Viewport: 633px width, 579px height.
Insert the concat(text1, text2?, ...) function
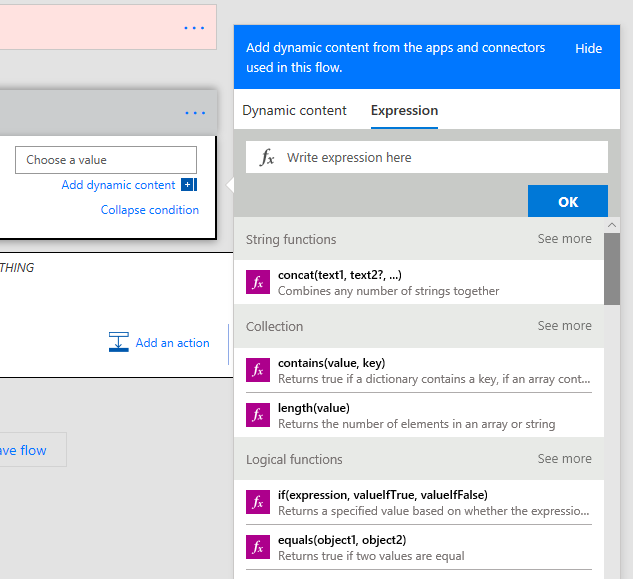419,282
